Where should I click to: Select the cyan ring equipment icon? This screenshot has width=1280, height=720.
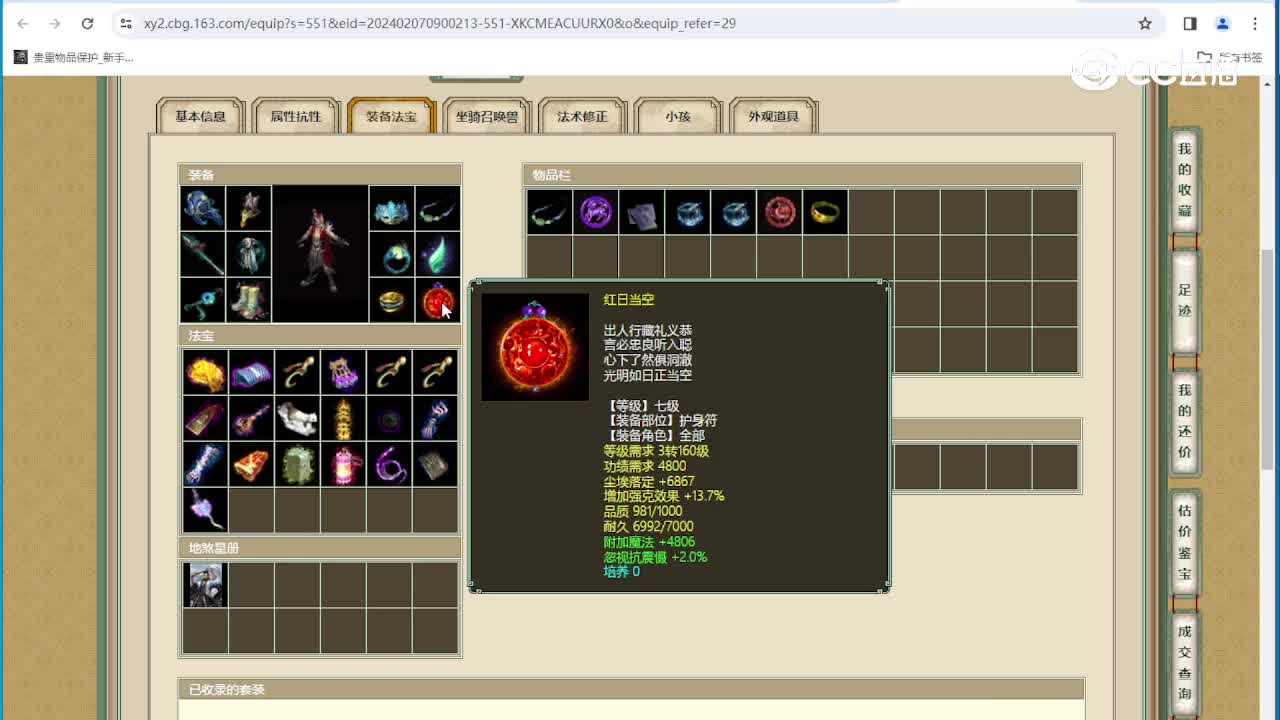click(391, 254)
